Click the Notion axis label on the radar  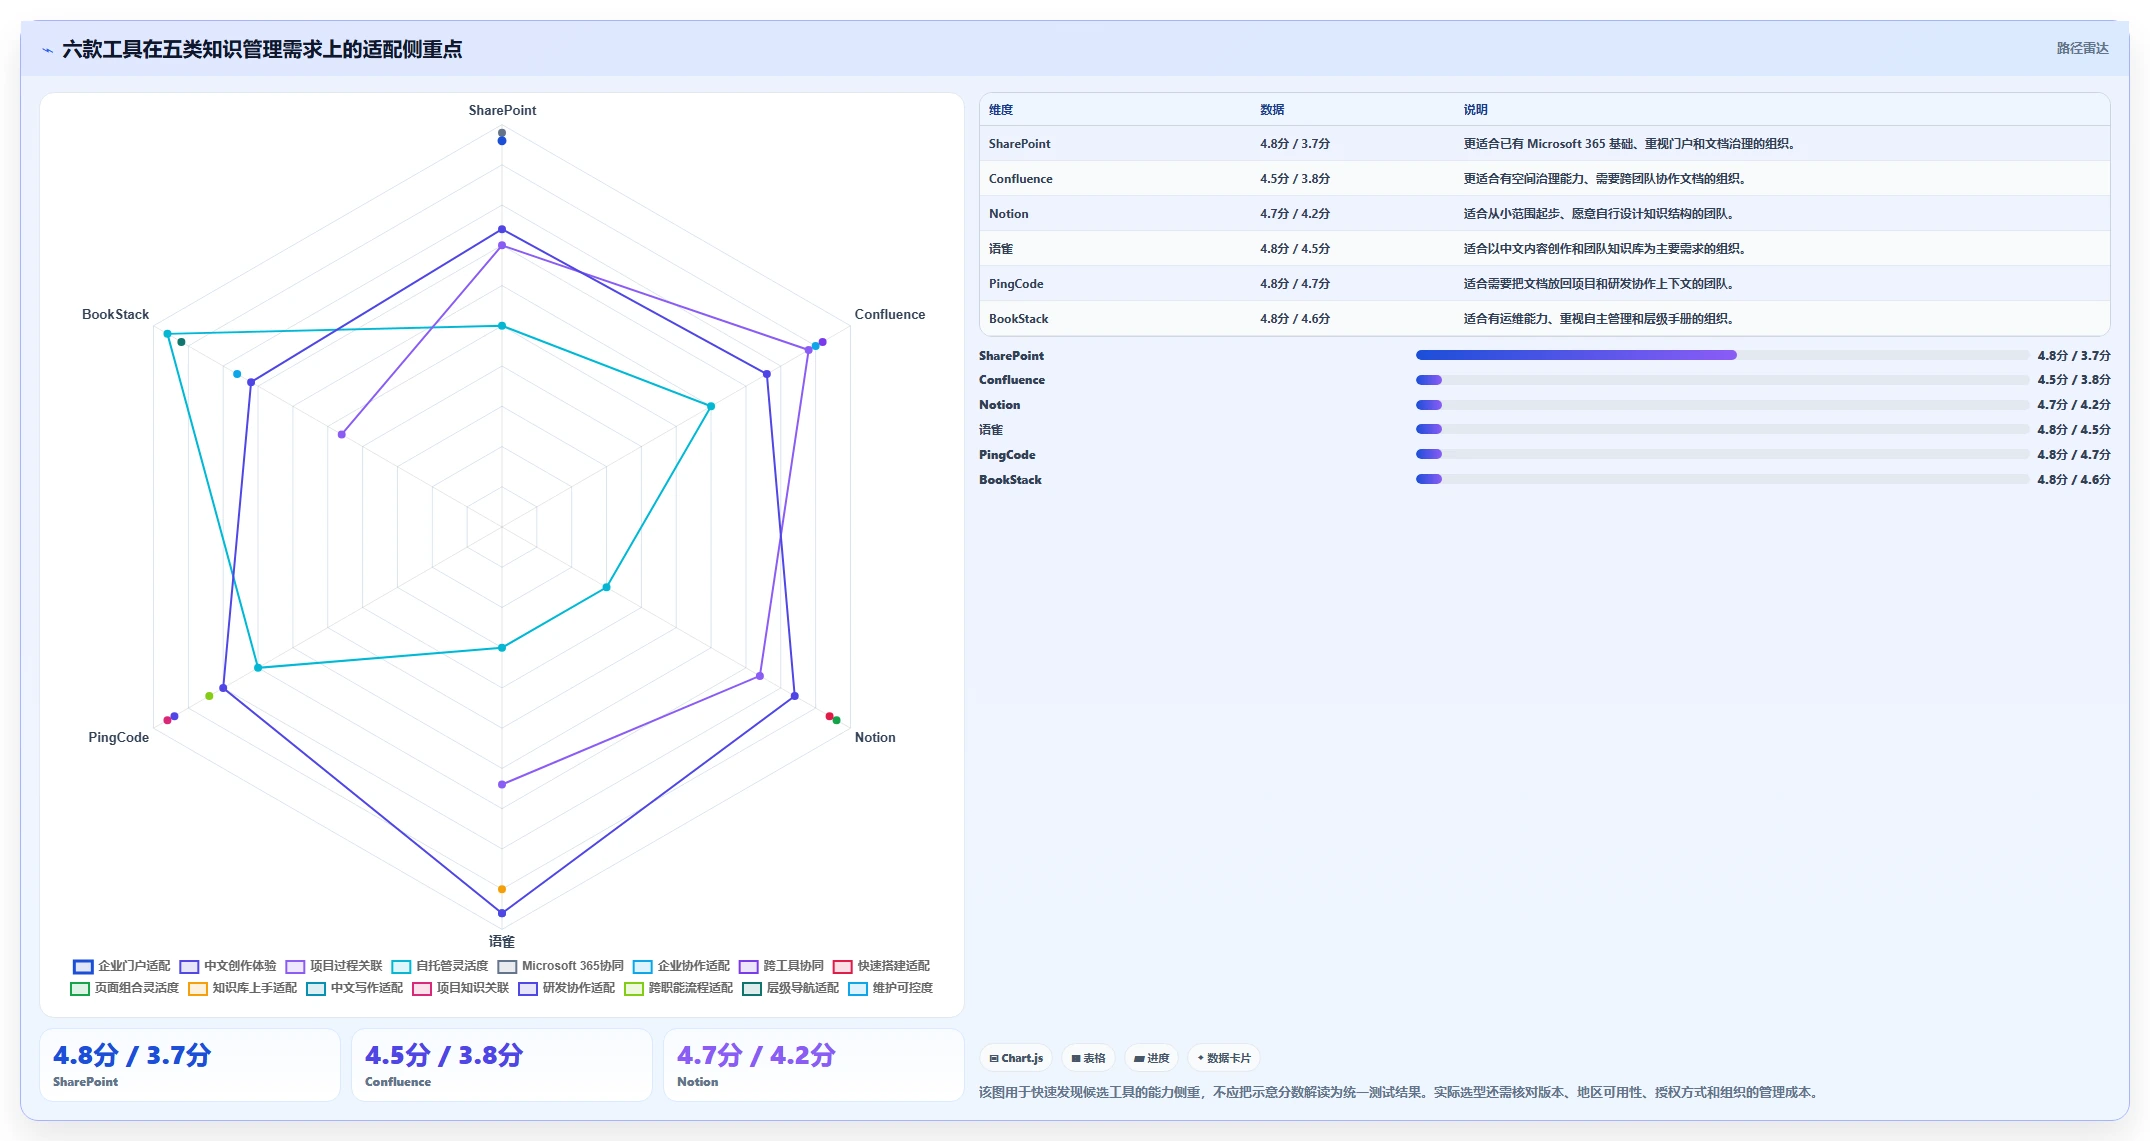875,737
